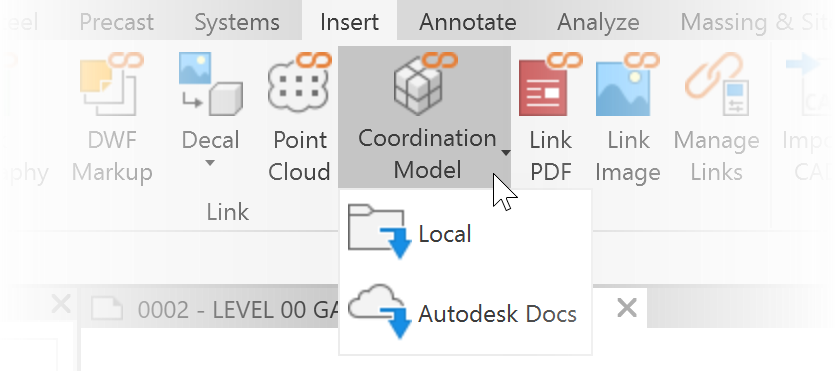Close the 0002 - LEVEL 00 view tab

[627, 308]
